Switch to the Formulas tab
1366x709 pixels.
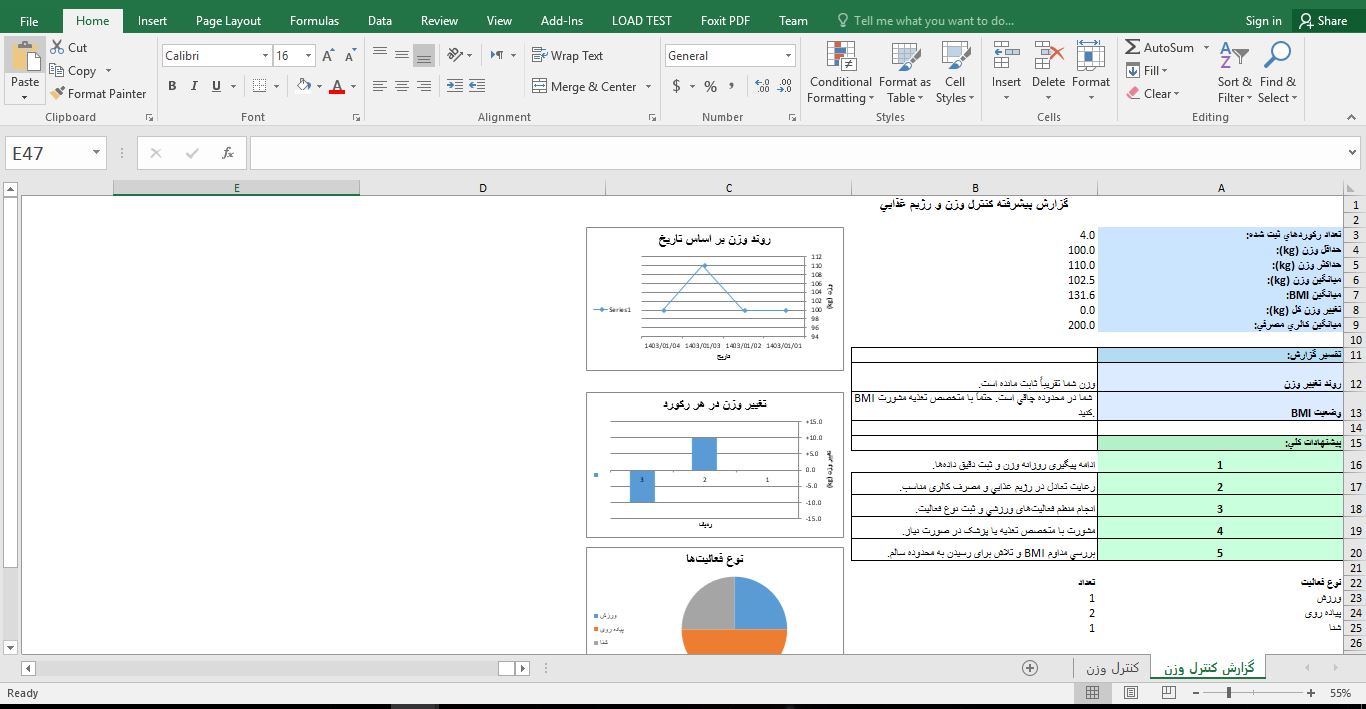(x=314, y=21)
